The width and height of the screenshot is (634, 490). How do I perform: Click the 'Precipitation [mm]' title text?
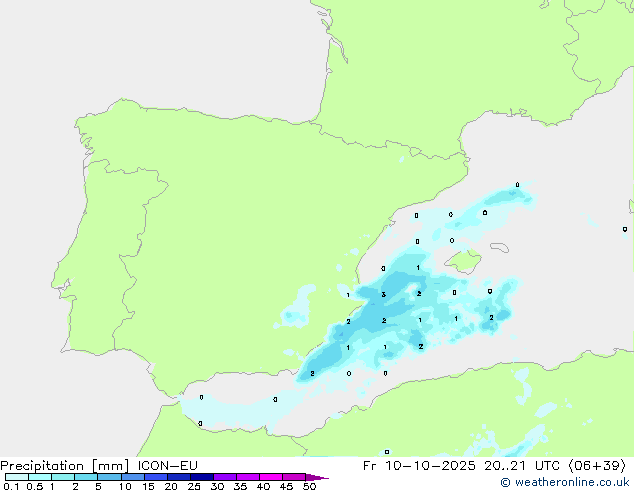click(x=64, y=466)
